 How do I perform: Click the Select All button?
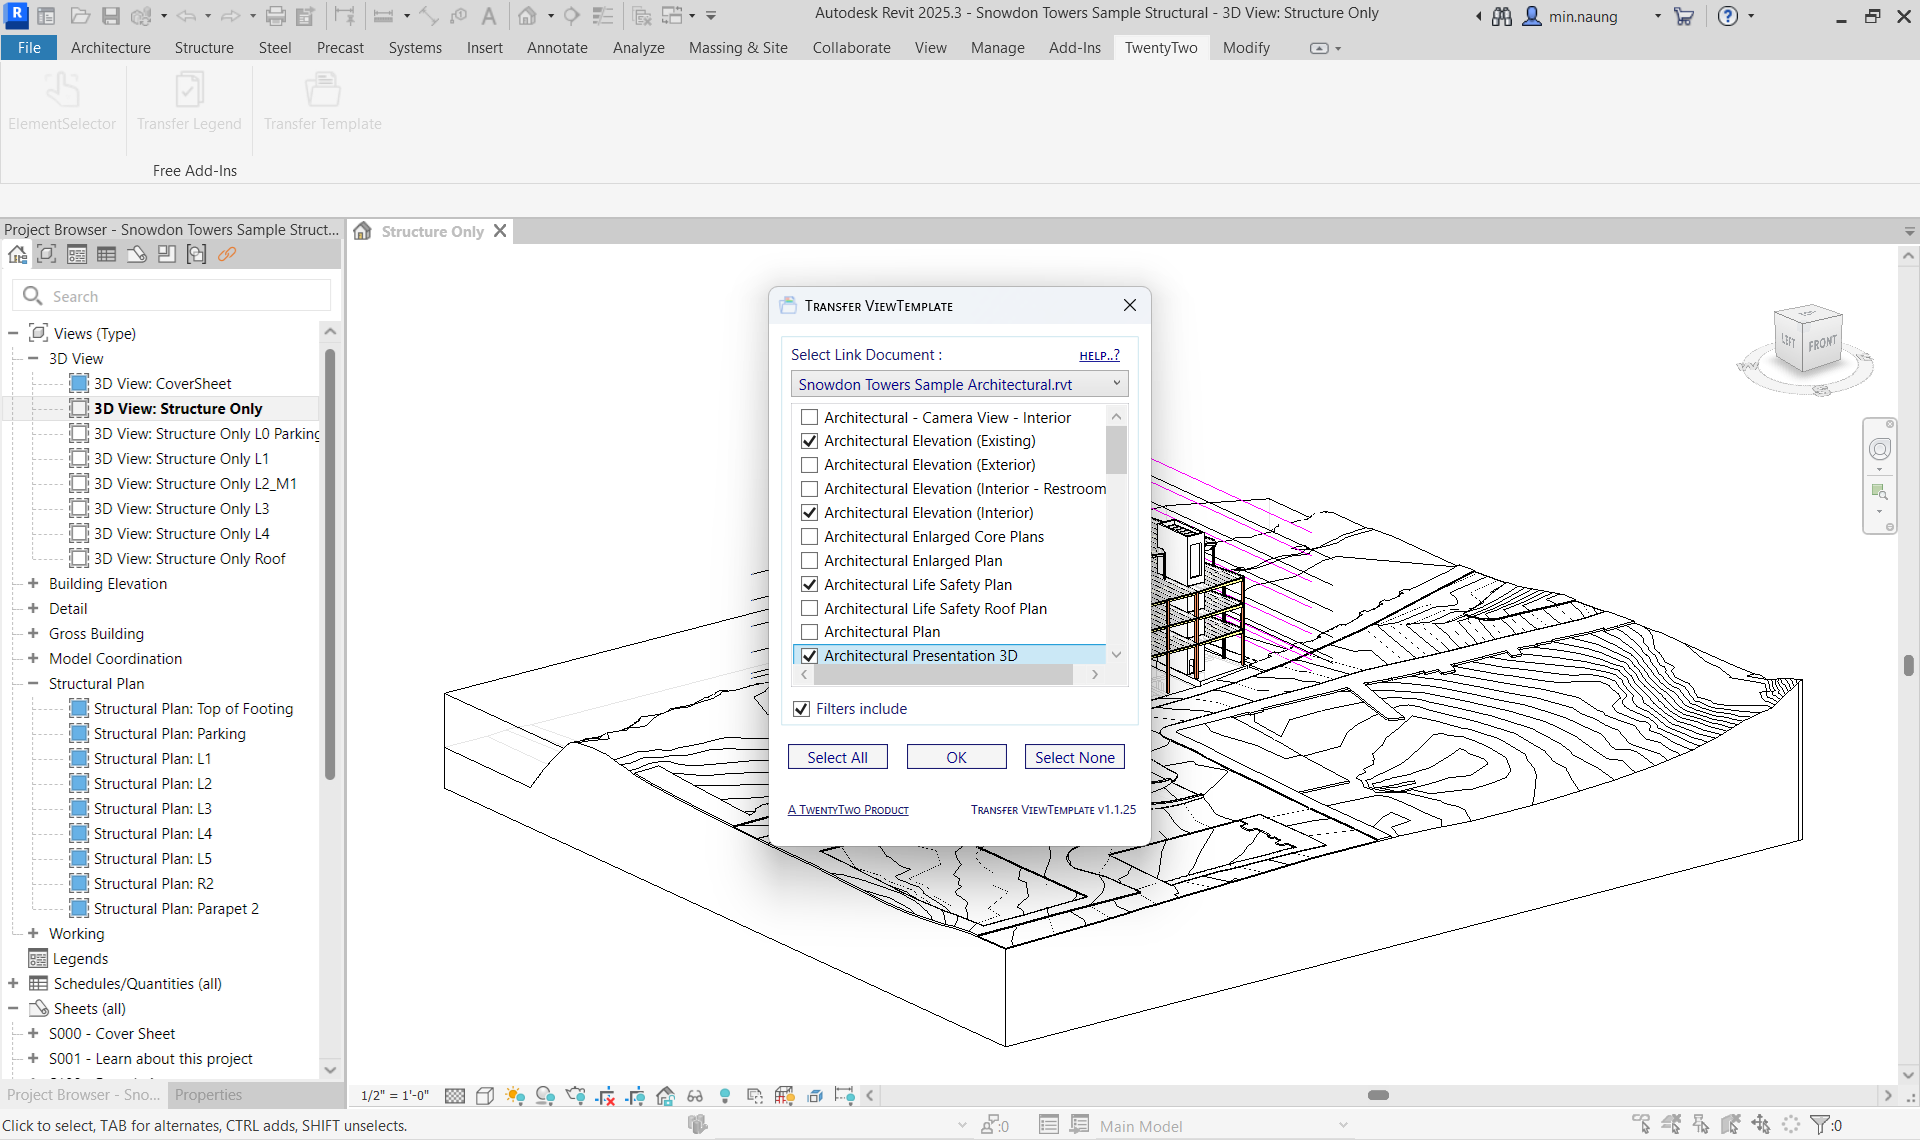[837, 757]
